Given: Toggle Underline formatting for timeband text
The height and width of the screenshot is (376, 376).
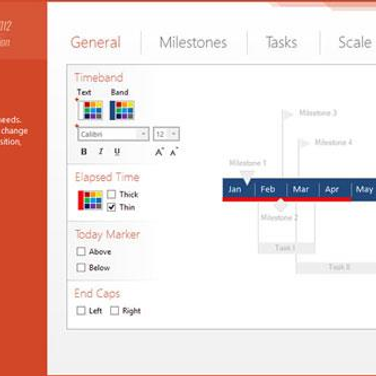Looking at the screenshot, I should tap(117, 152).
